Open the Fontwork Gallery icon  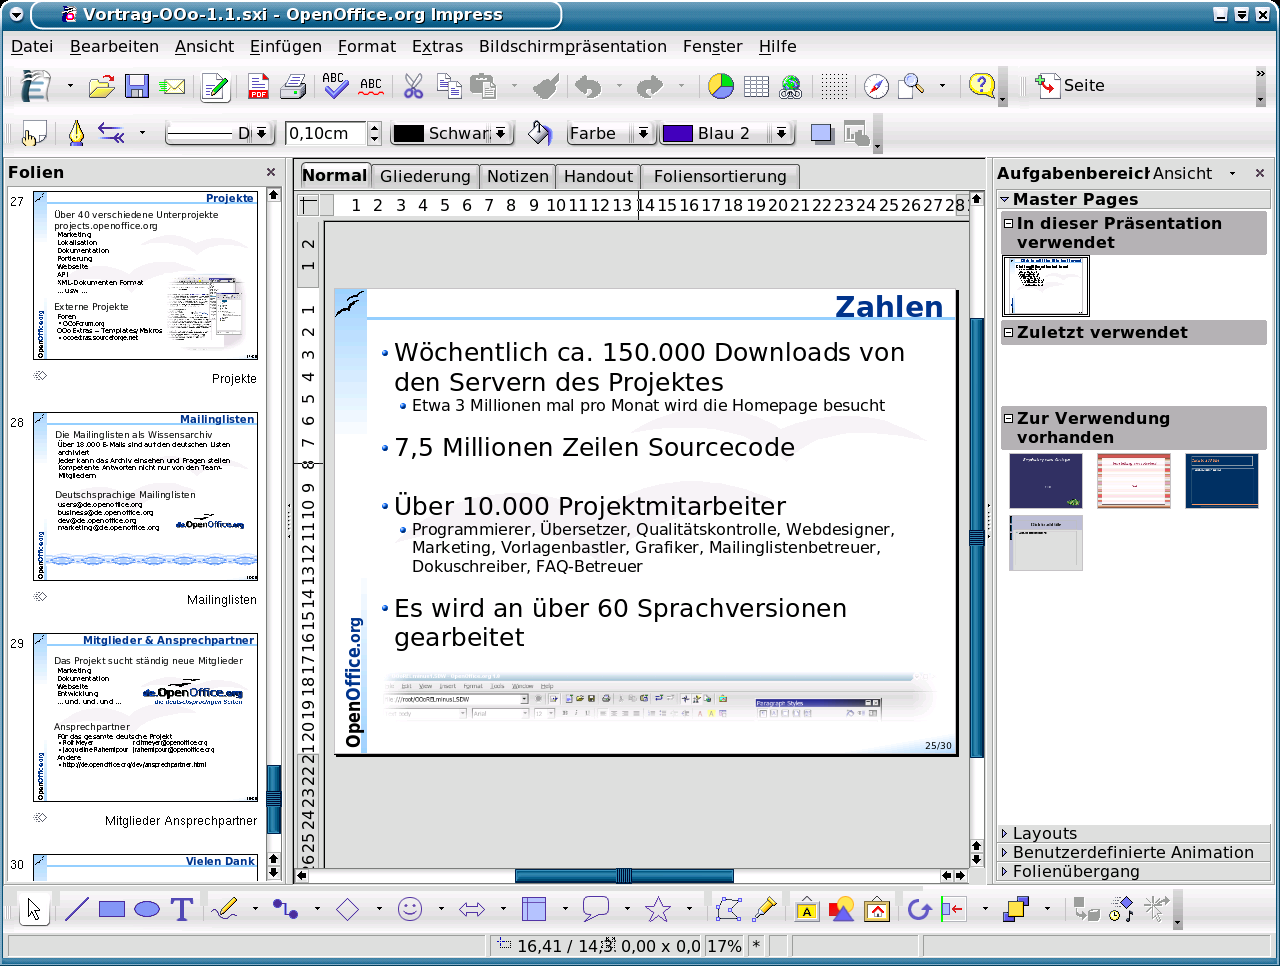807,909
